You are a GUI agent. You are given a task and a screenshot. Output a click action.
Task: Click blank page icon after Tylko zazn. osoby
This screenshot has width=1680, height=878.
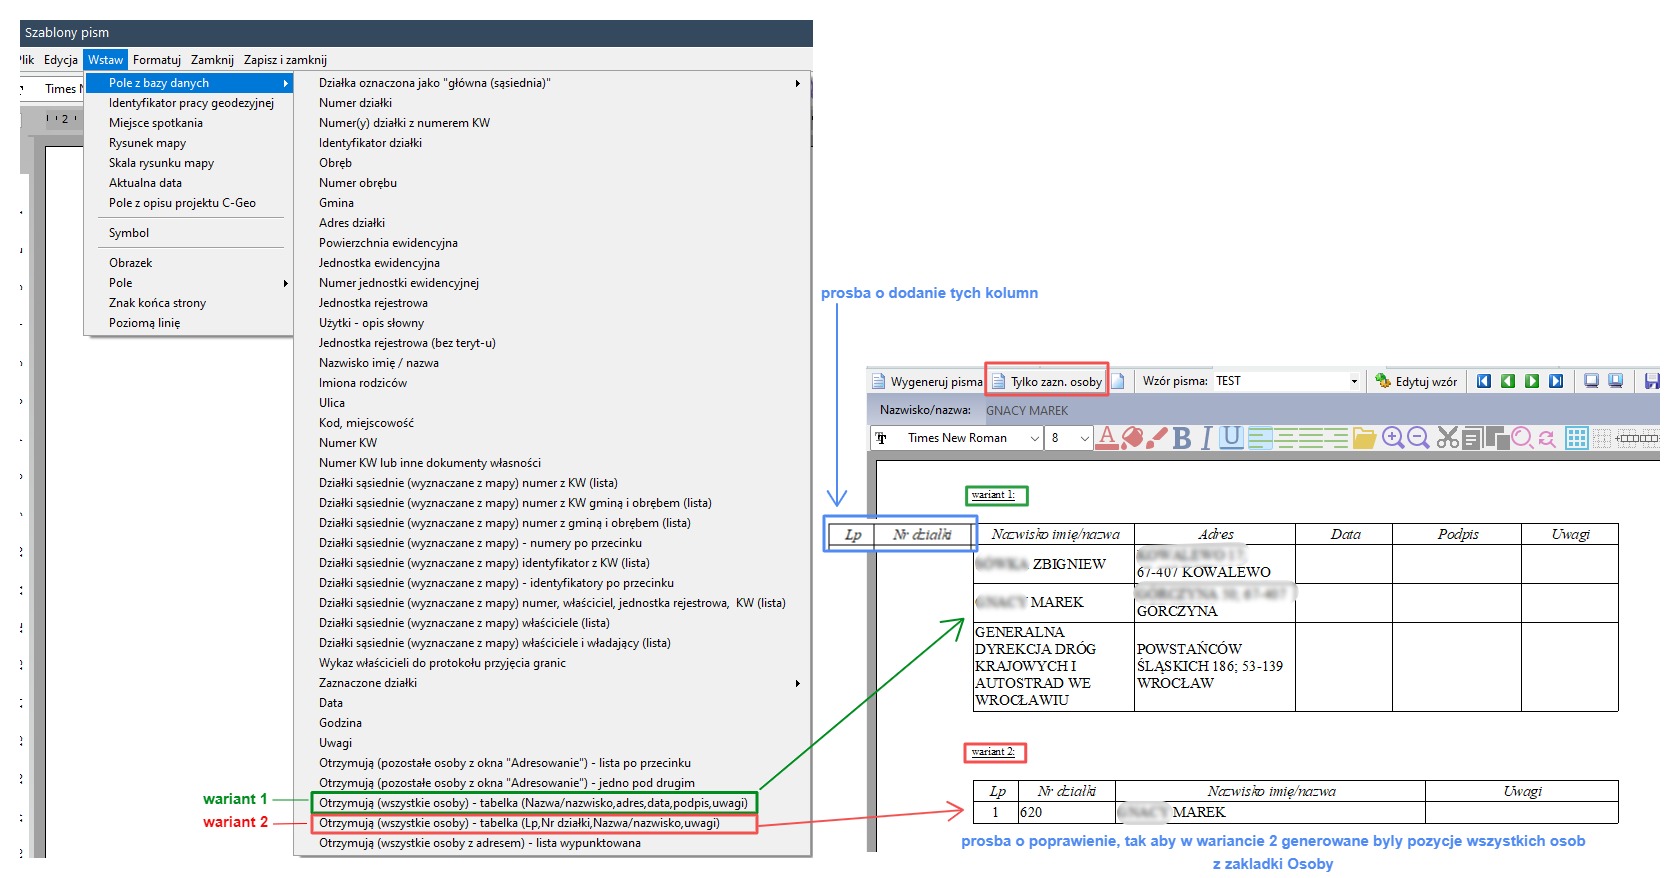tap(1118, 381)
